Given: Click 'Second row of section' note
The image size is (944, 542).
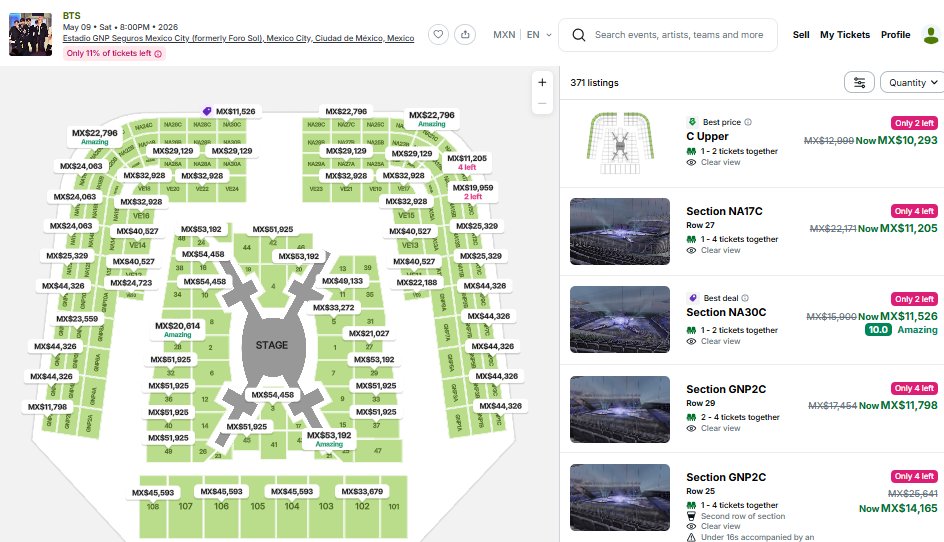Looking at the screenshot, I should [743, 516].
